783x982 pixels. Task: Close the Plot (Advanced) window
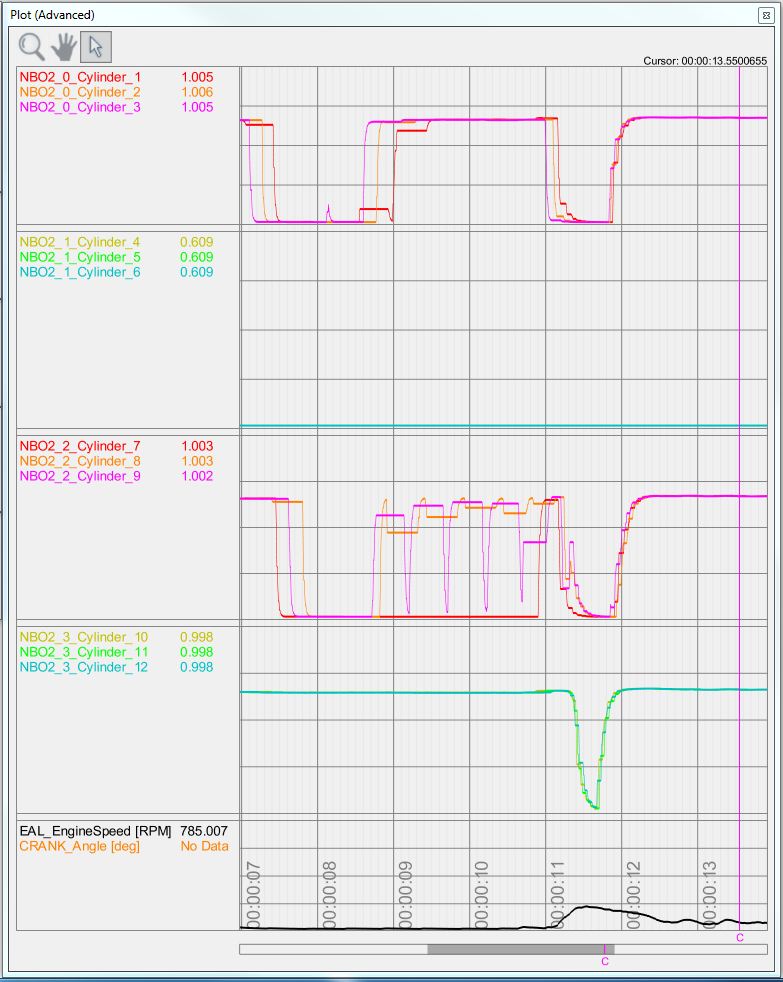coord(766,14)
